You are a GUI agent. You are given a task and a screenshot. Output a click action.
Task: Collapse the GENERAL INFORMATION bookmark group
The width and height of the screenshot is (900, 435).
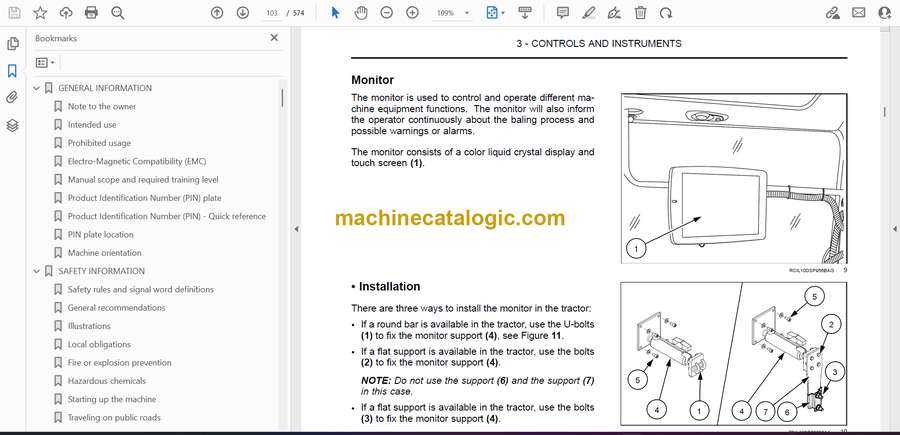(37, 88)
